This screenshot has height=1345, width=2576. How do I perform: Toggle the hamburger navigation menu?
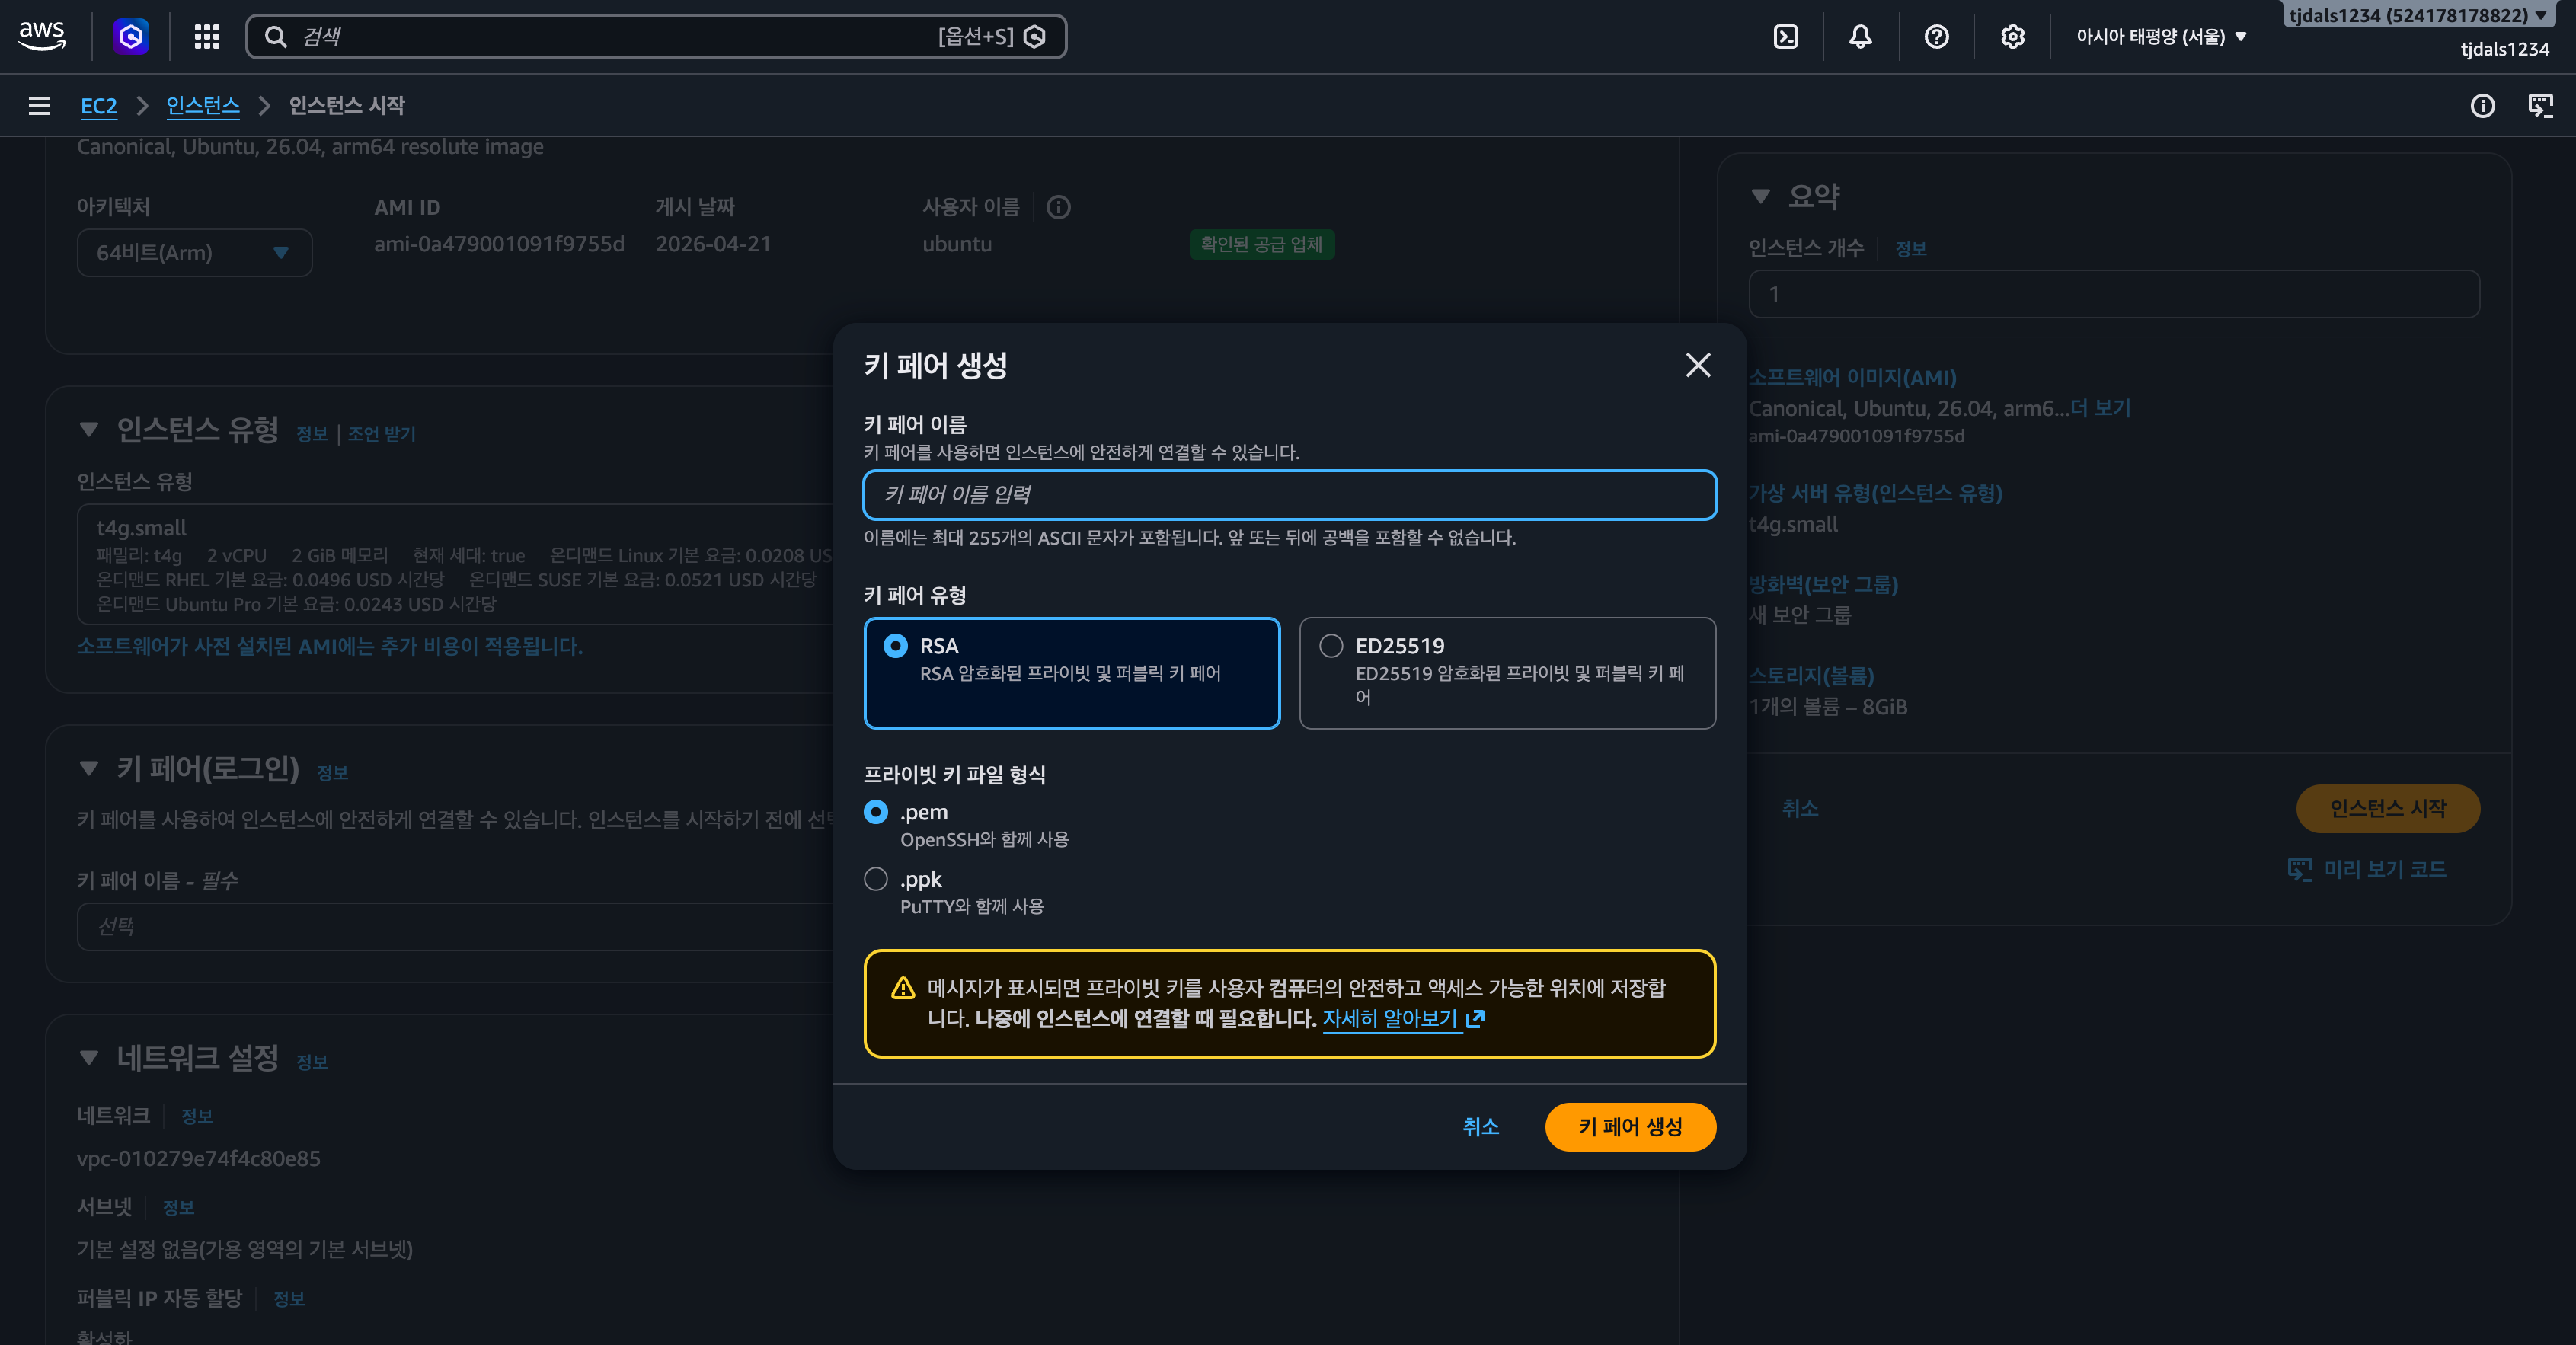click(x=39, y=105)
